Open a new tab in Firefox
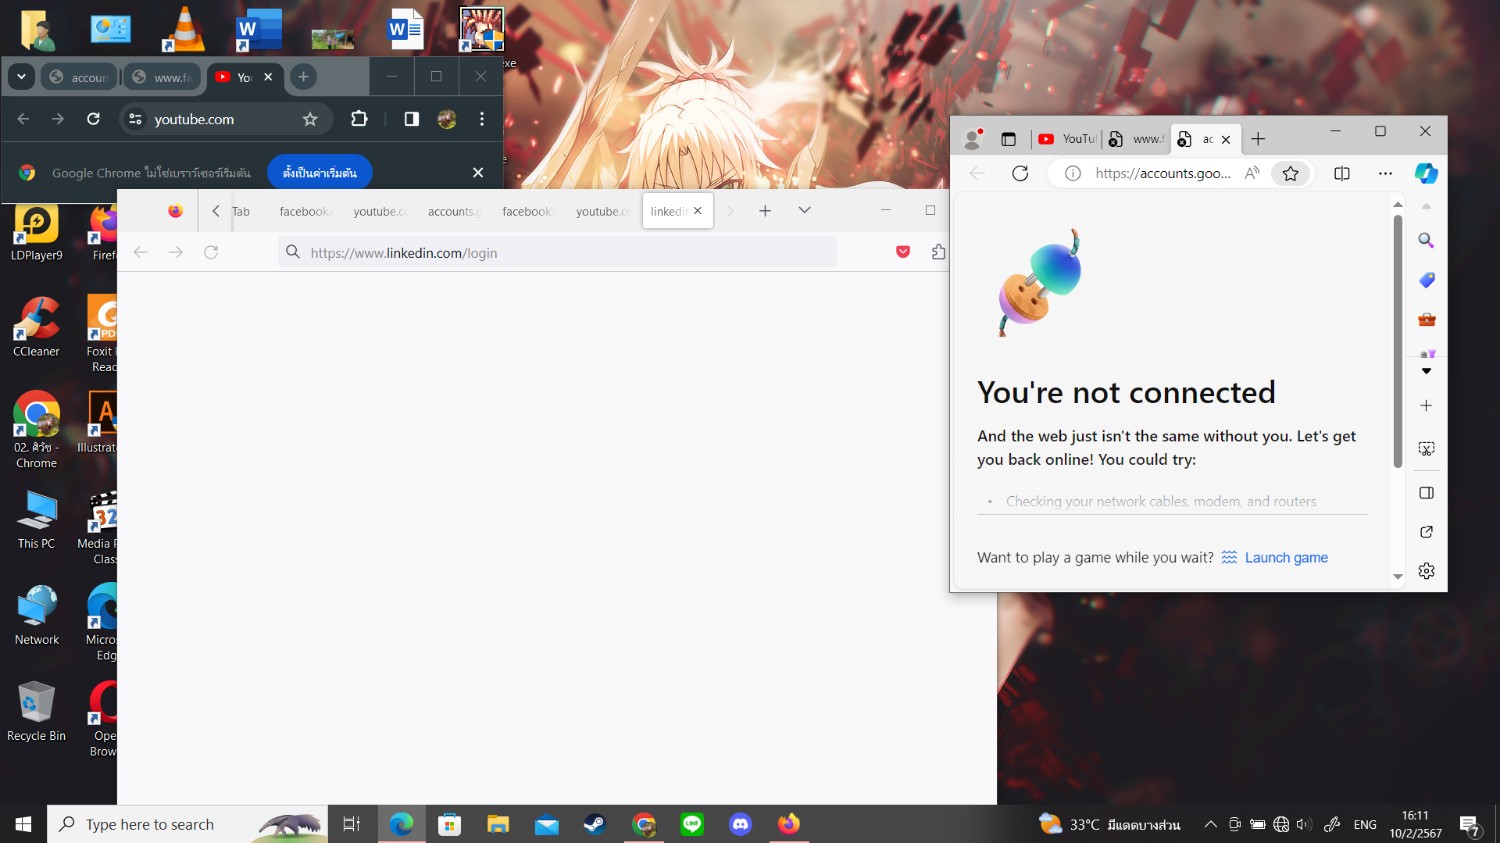Viewport: 1500px width, 843px height. tap(765, 211)
